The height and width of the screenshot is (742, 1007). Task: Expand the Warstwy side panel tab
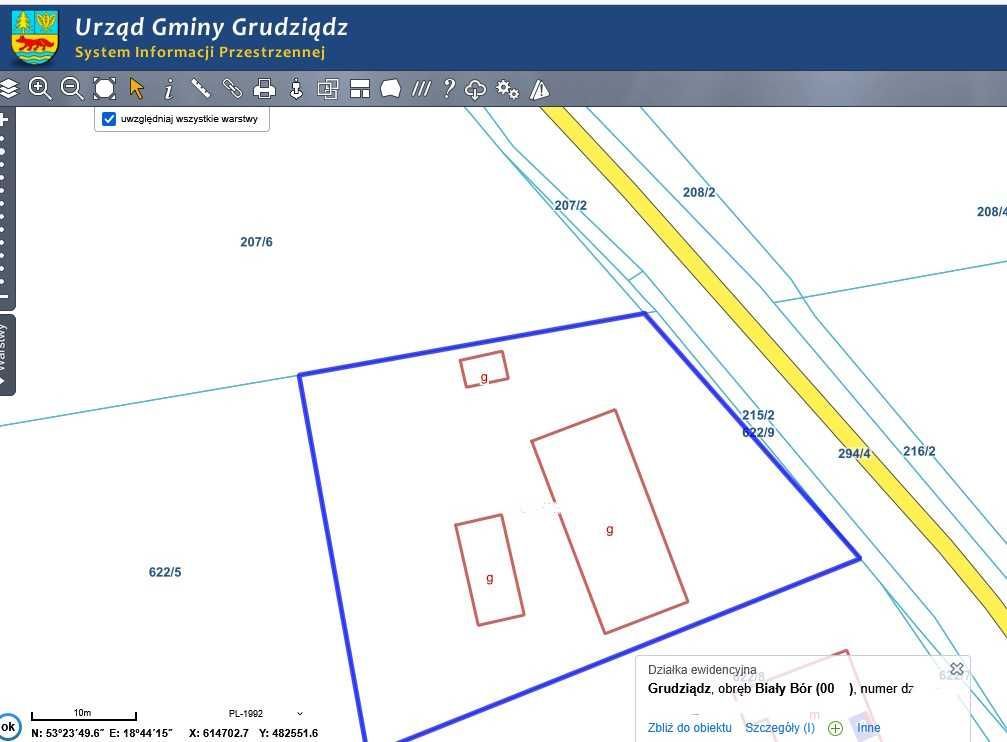click(5, 355)
